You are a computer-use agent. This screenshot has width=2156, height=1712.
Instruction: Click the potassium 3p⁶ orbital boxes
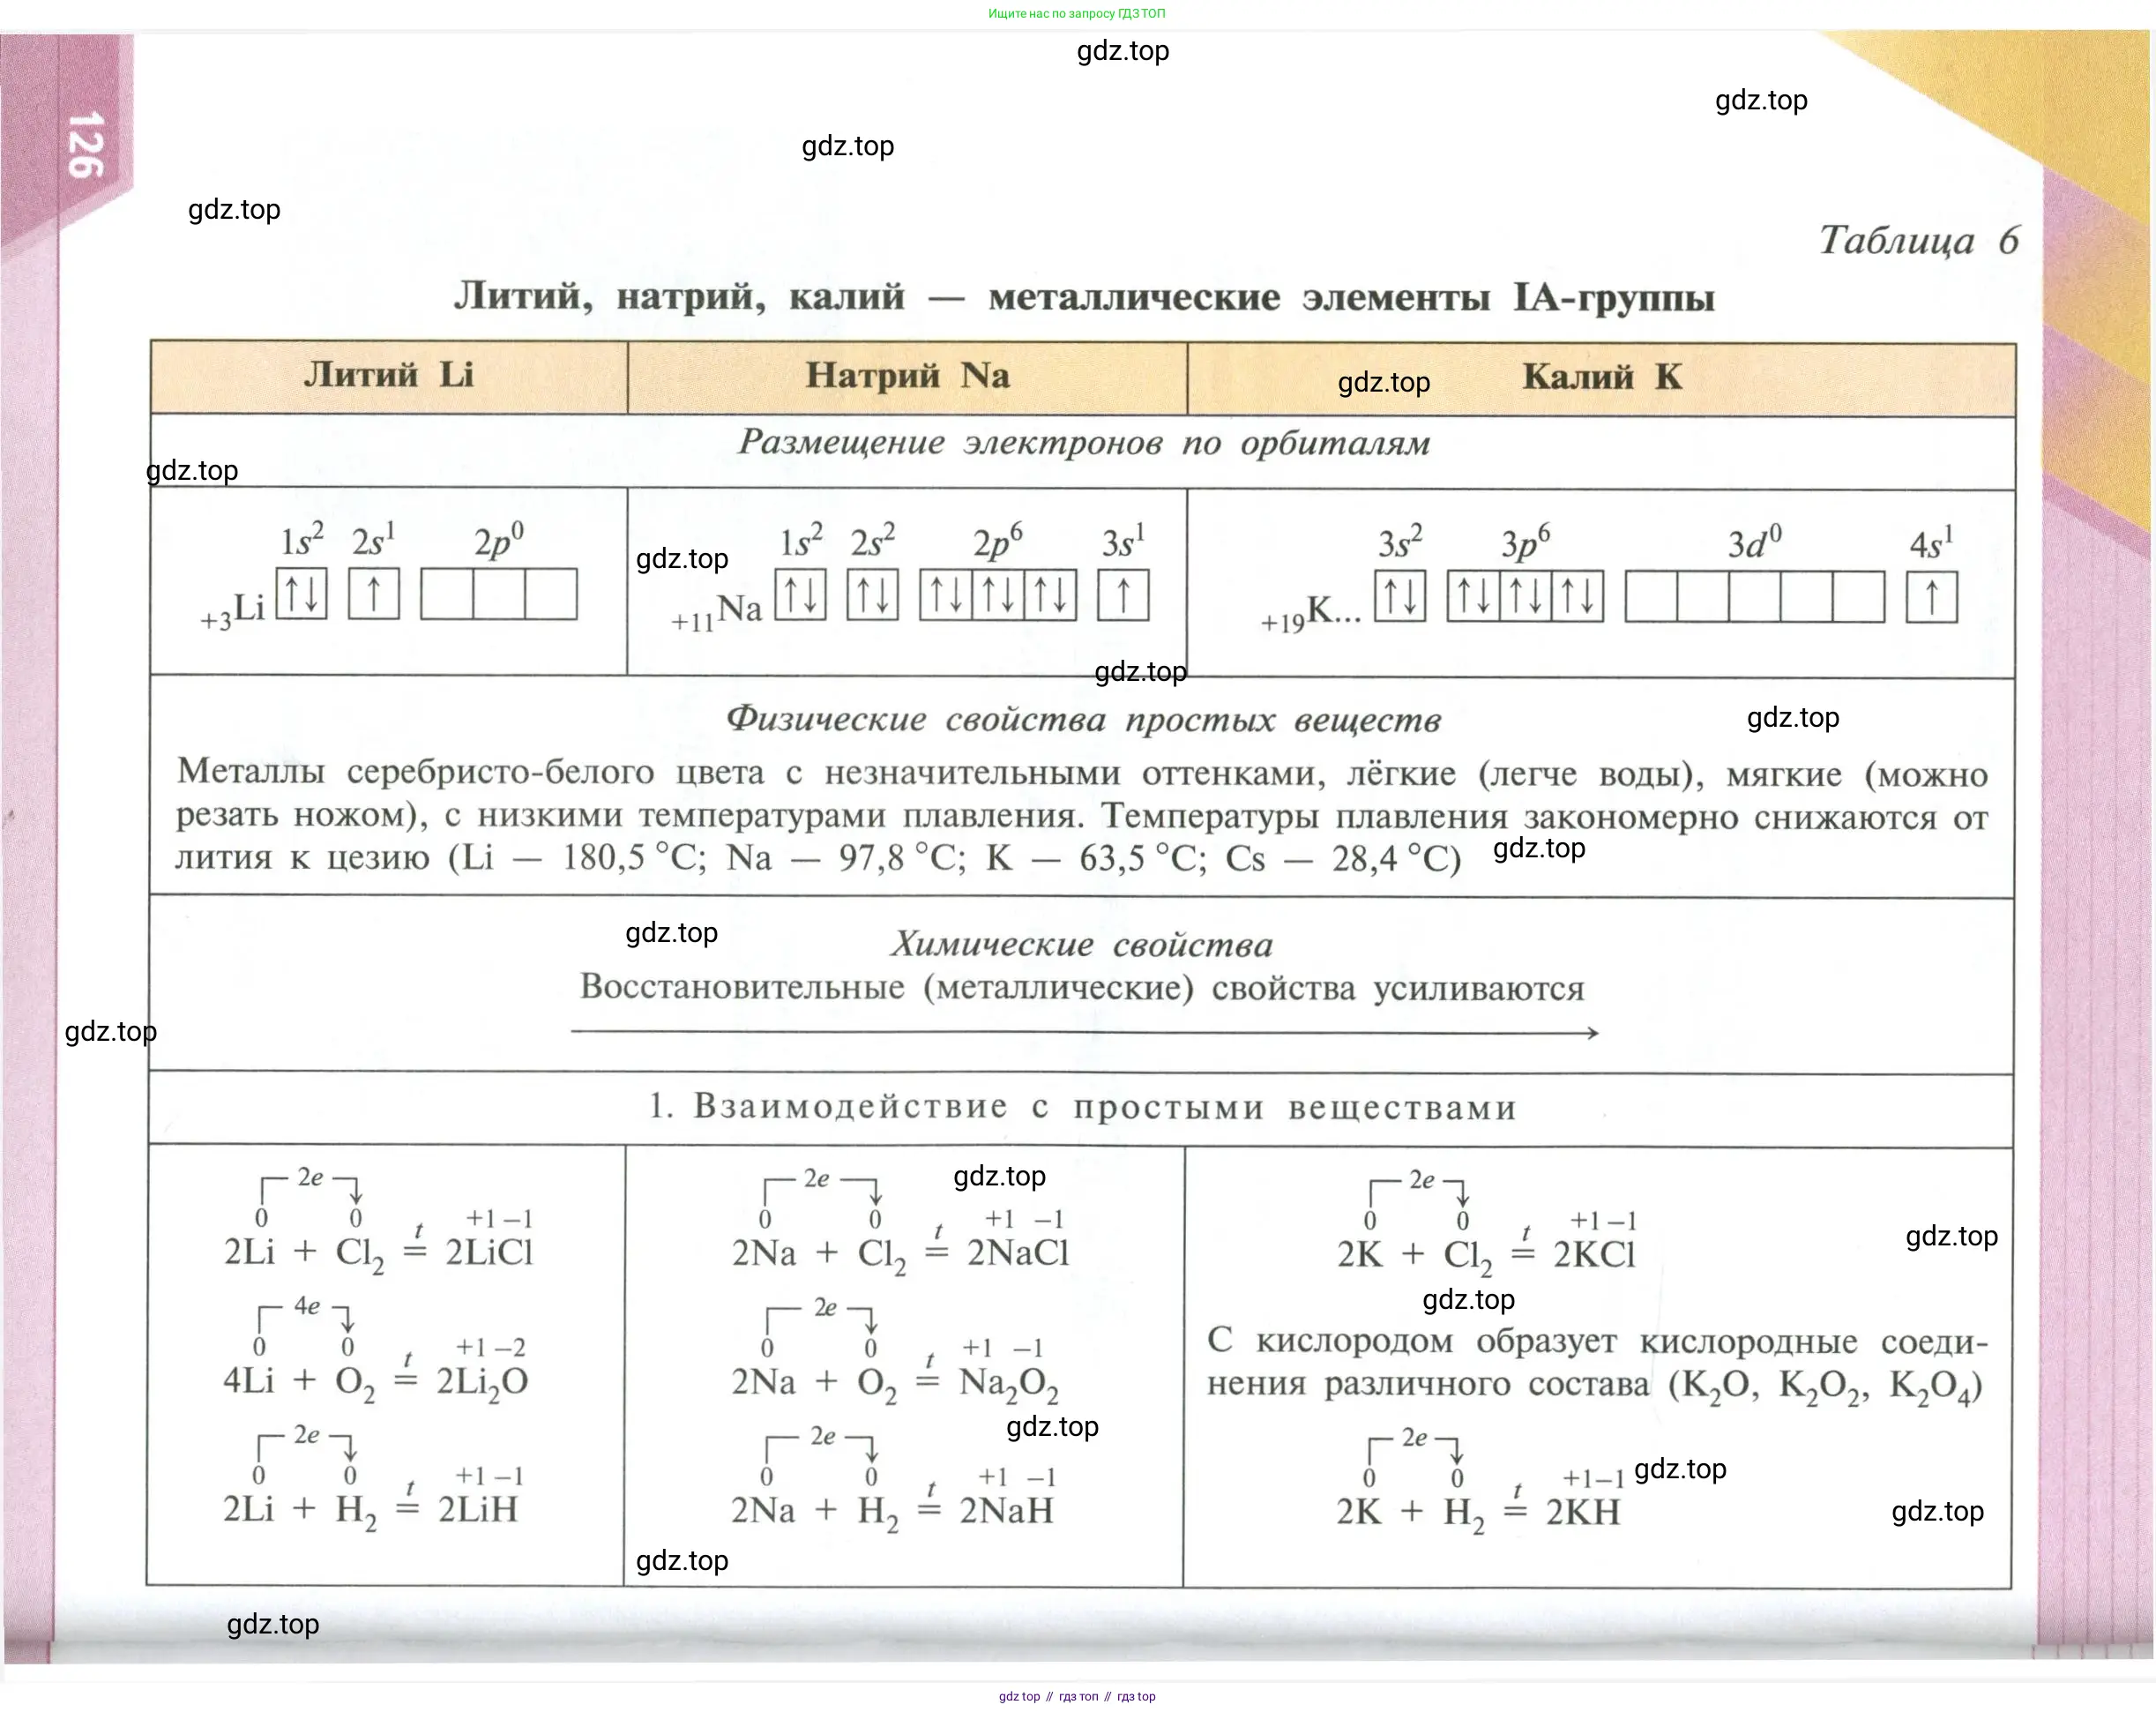1526,596
